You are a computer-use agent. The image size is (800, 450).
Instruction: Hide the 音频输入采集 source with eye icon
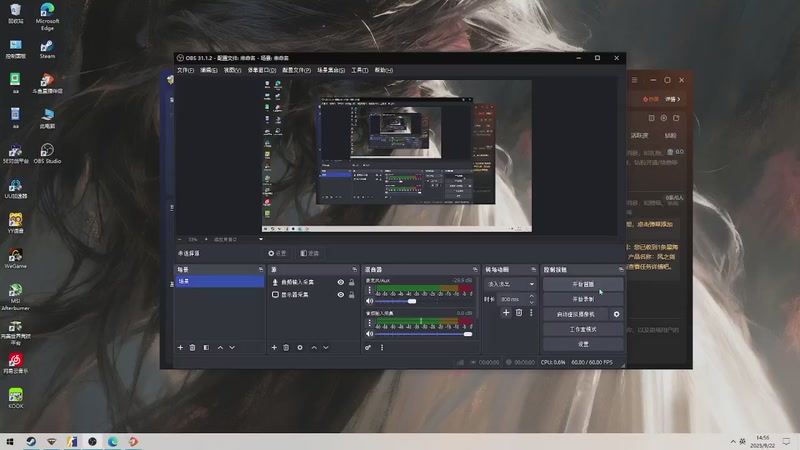point(341,282)
